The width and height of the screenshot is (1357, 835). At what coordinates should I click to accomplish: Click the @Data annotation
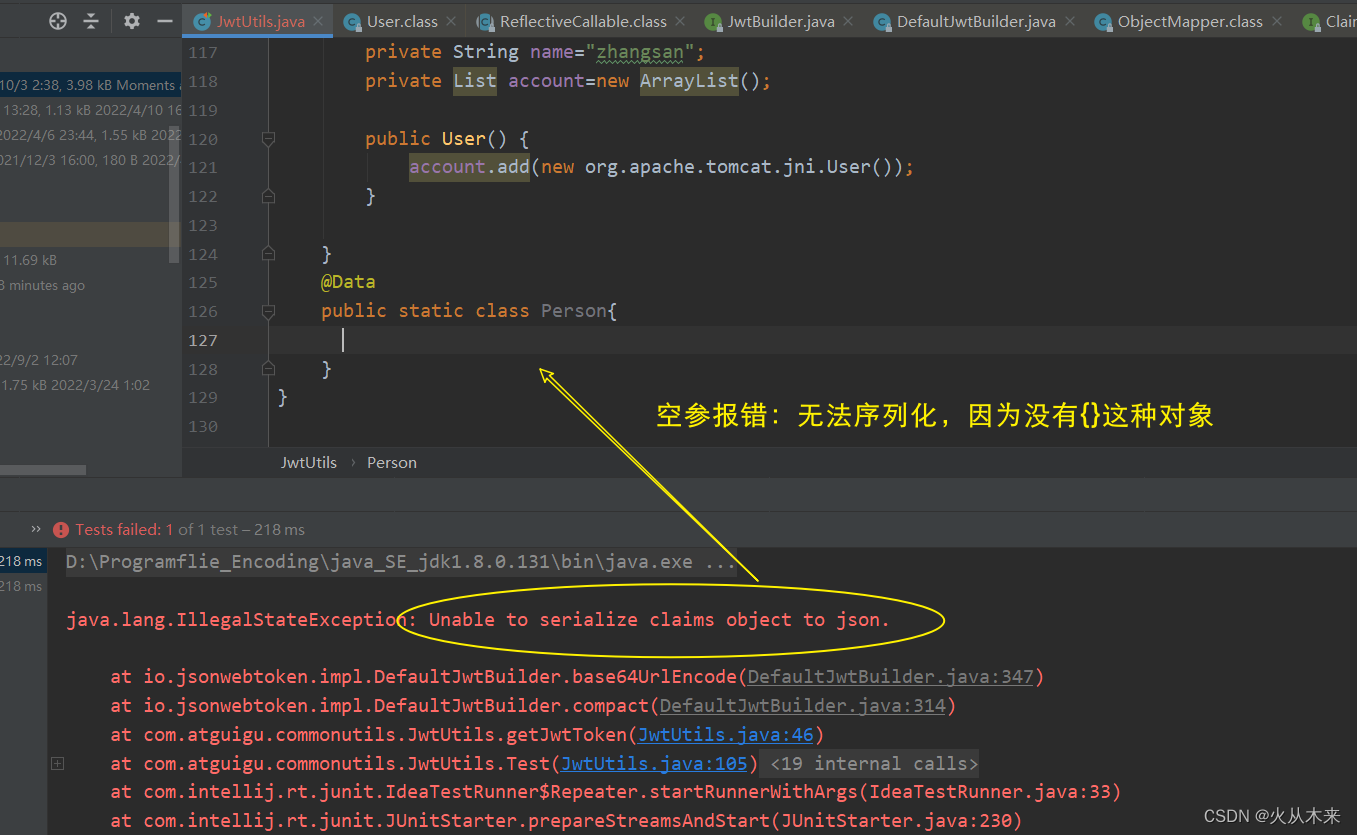coord(348,282)
